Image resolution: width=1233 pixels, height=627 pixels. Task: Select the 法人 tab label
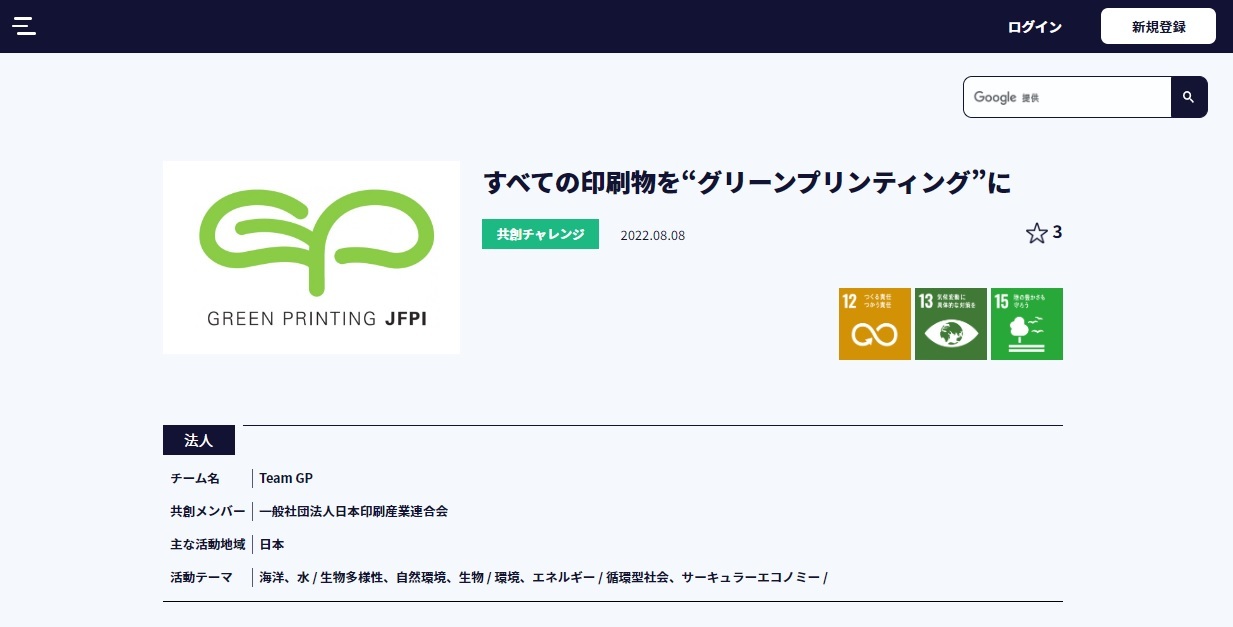point(199,440)
